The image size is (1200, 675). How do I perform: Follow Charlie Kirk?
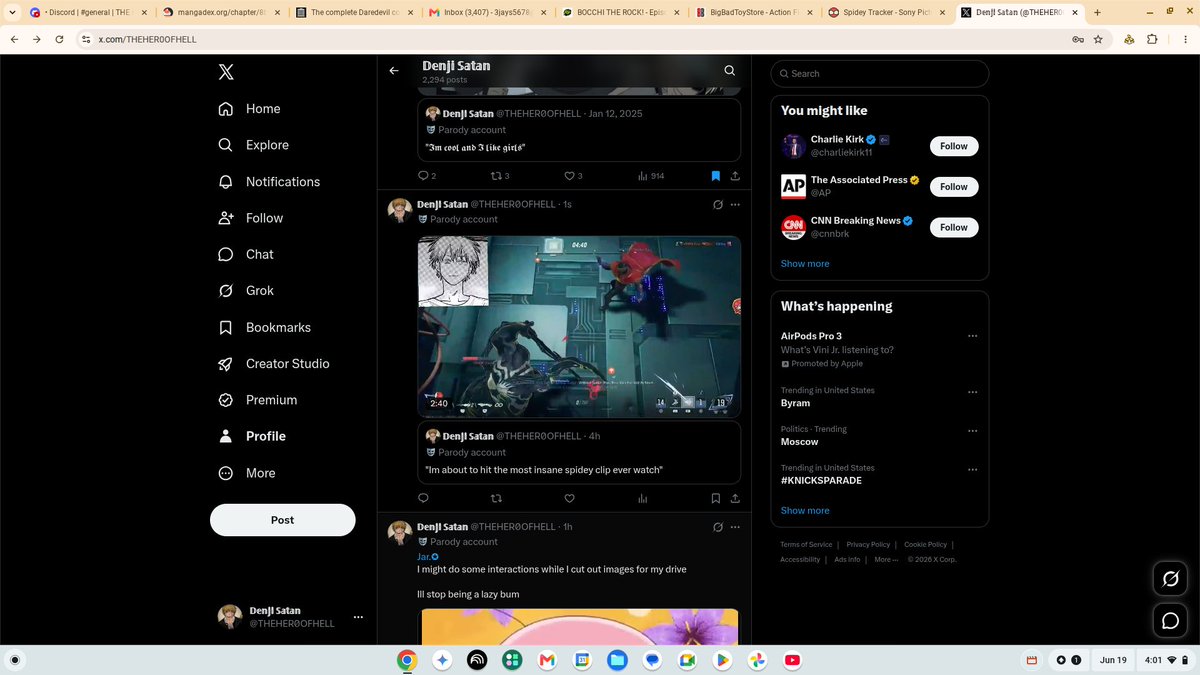coord(954,146)
